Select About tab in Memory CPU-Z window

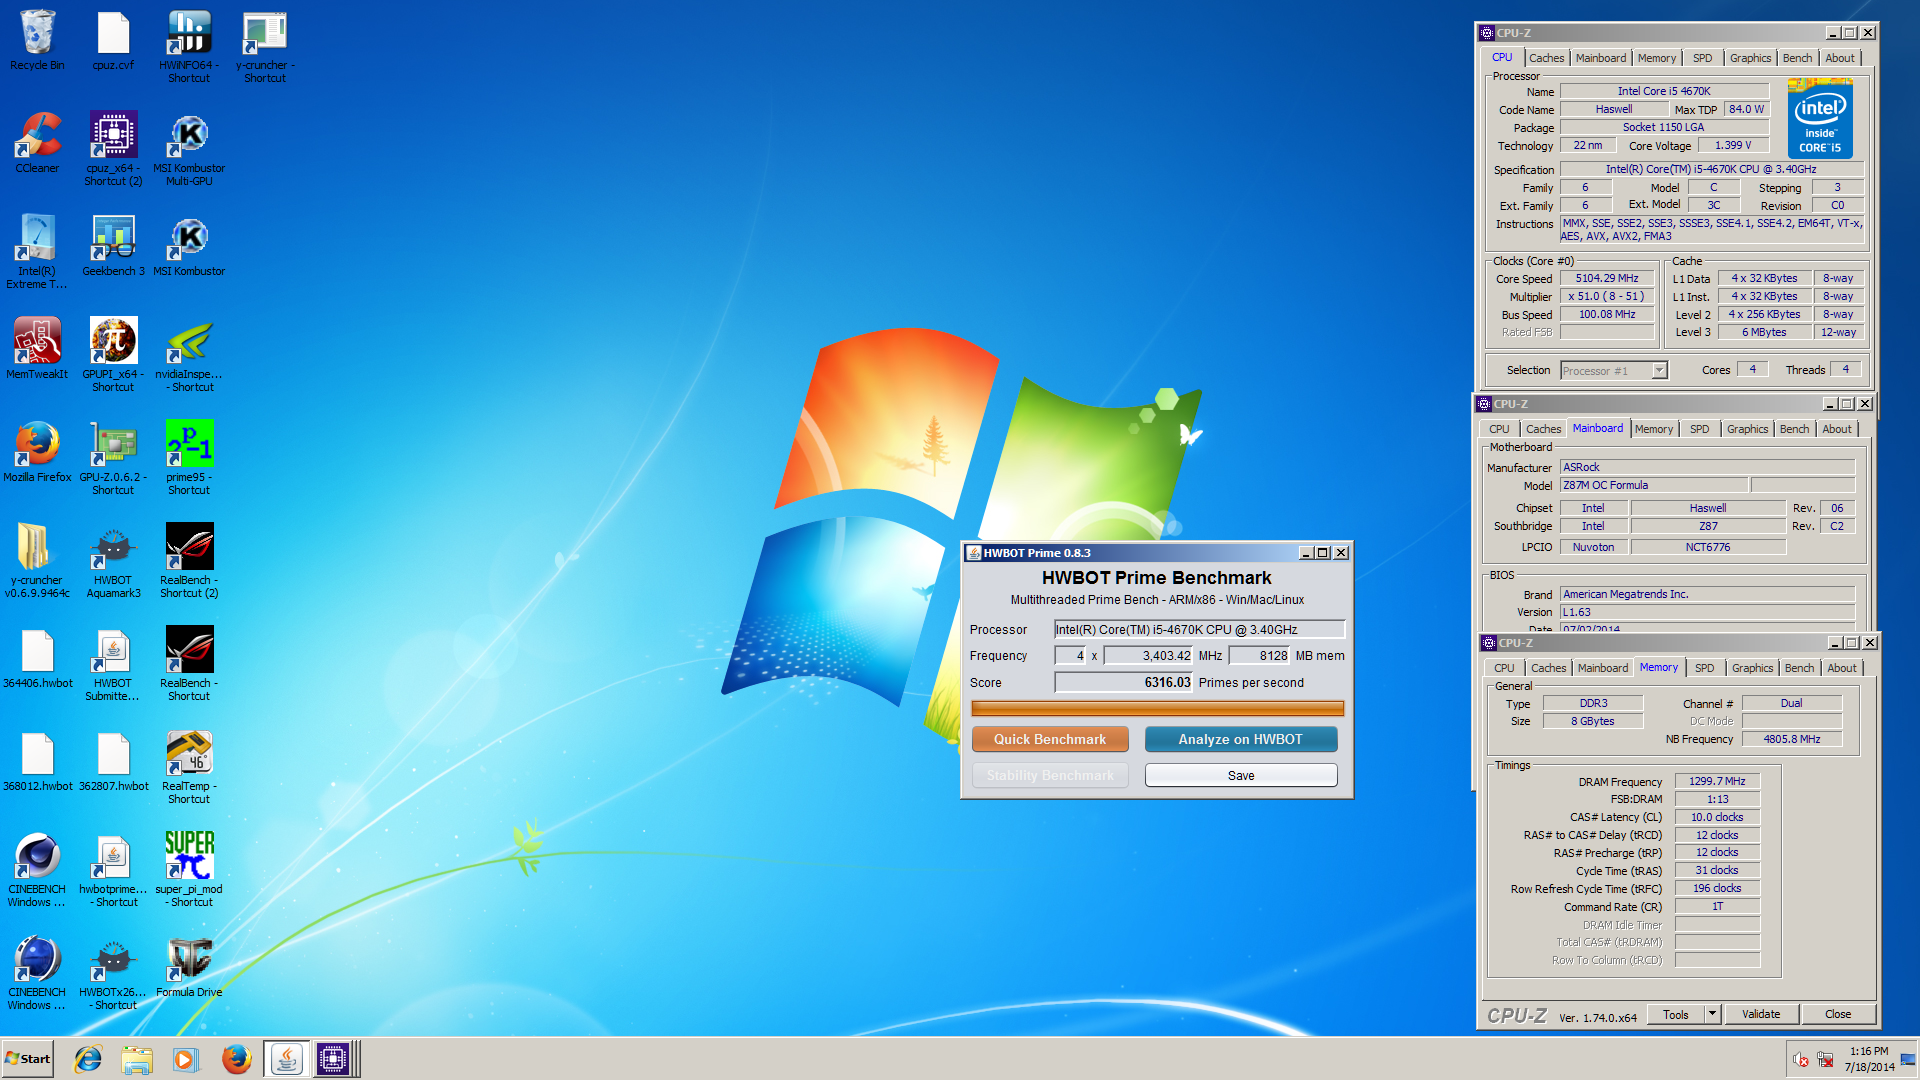[1841, 668]
